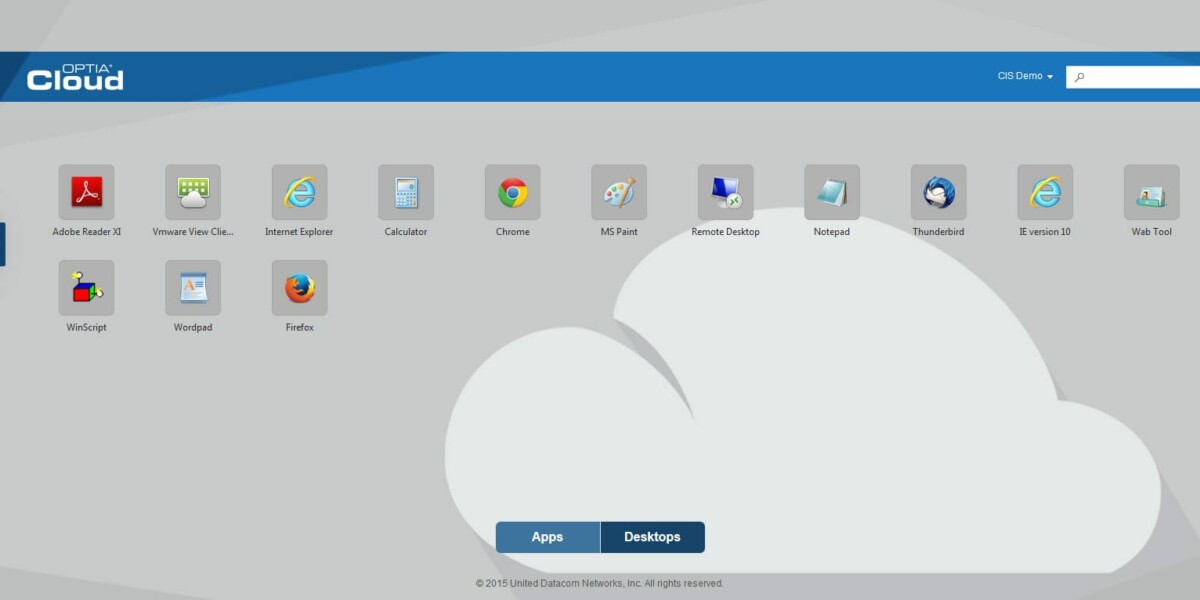Screen dimensions: 1200x600
Task: Click the Notepad text label
Action: click(x=832, y=232)
